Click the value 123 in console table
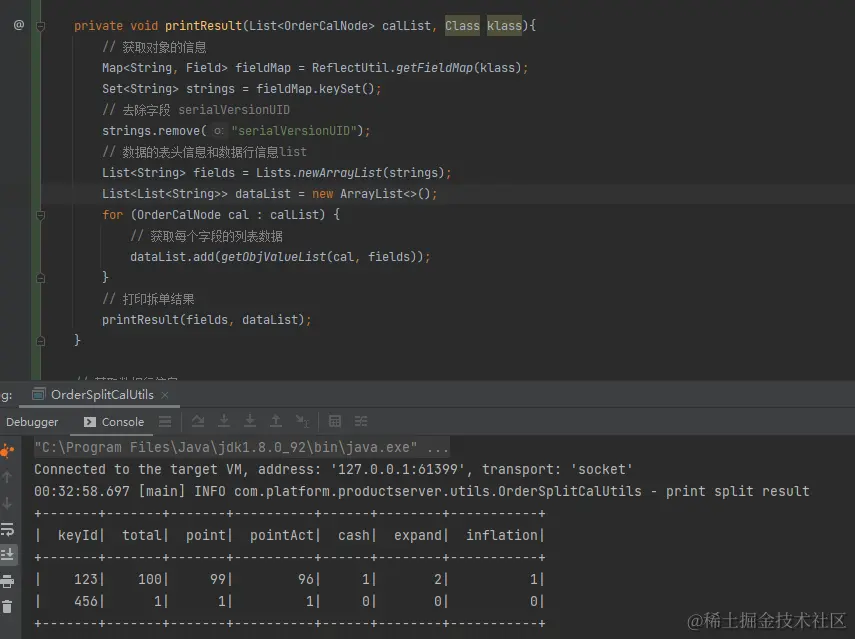 pyautogui.click(x=86, y=579)
